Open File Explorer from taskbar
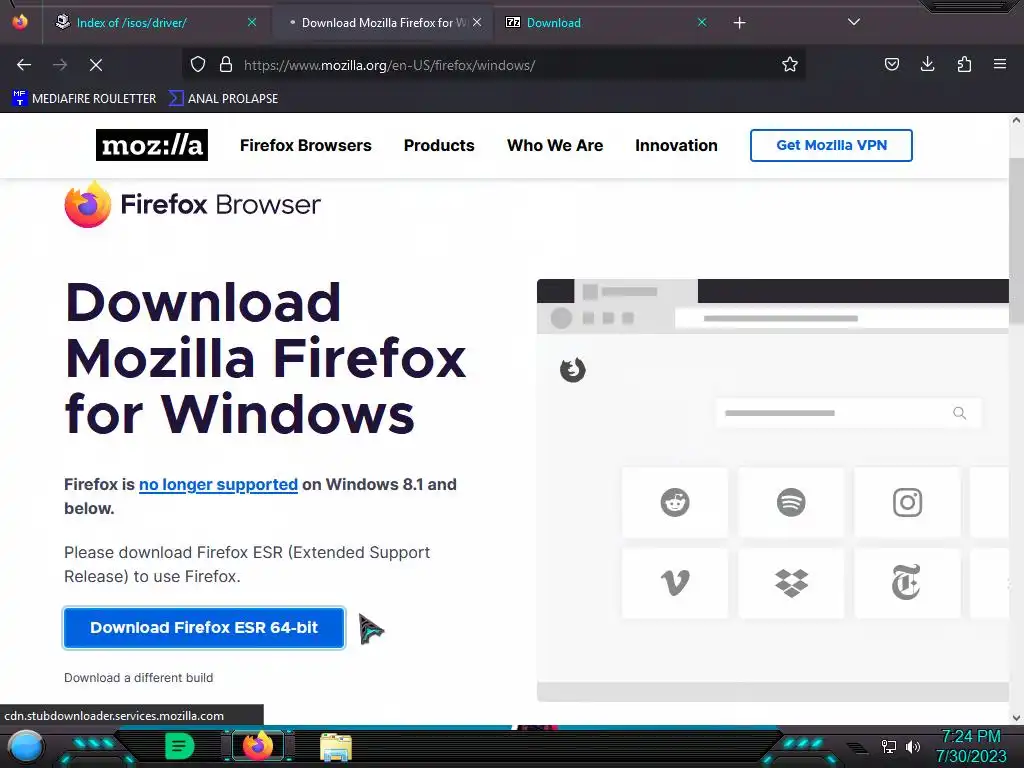Image resolution: width=1024 pixels, height=768 pixels. click(x=336, y=747)
